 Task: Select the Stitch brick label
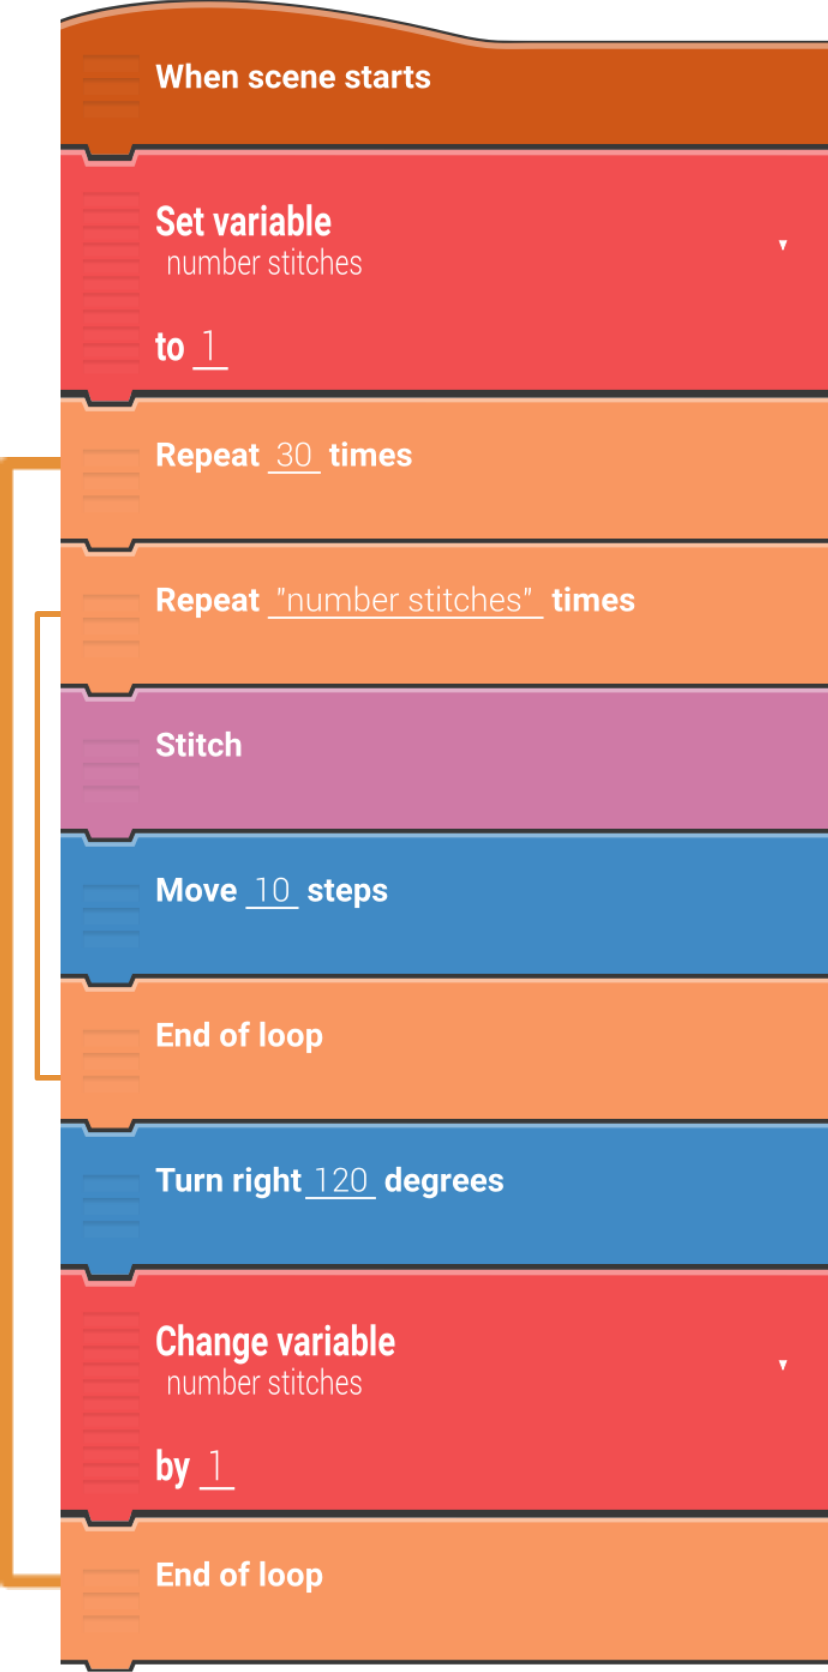pos(199,746)
